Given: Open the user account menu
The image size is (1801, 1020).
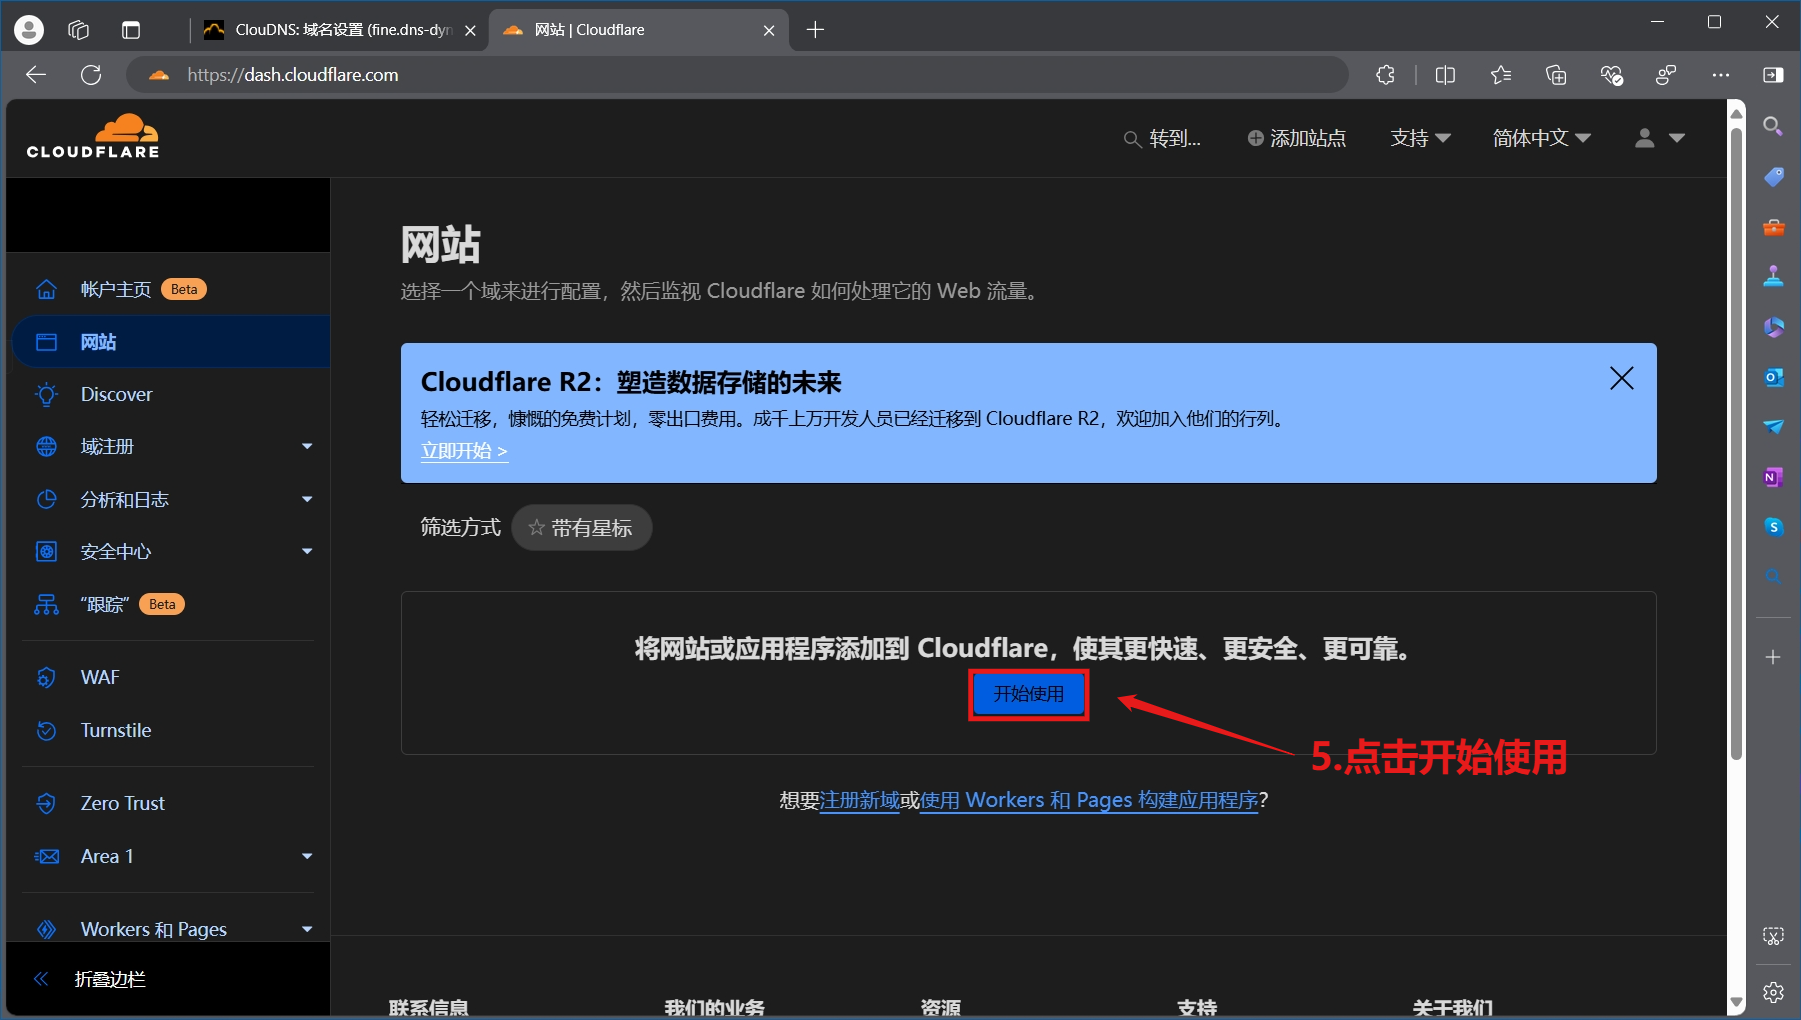Looking at the screenshot, I should [1659, 138].
